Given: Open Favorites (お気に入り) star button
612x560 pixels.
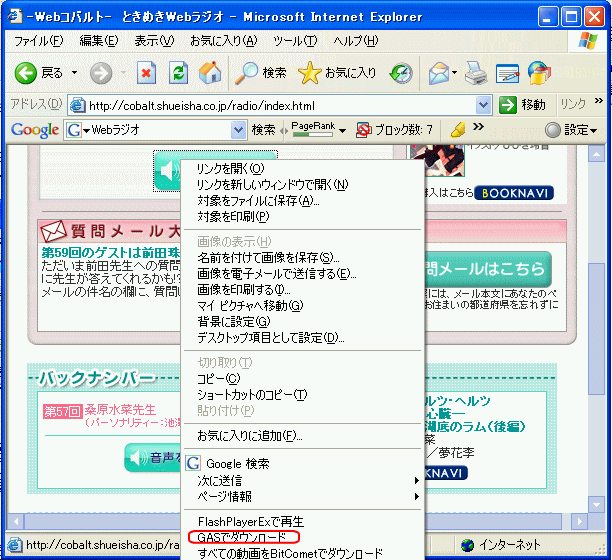Looking at the screenshot, I should tap(337, 73).
